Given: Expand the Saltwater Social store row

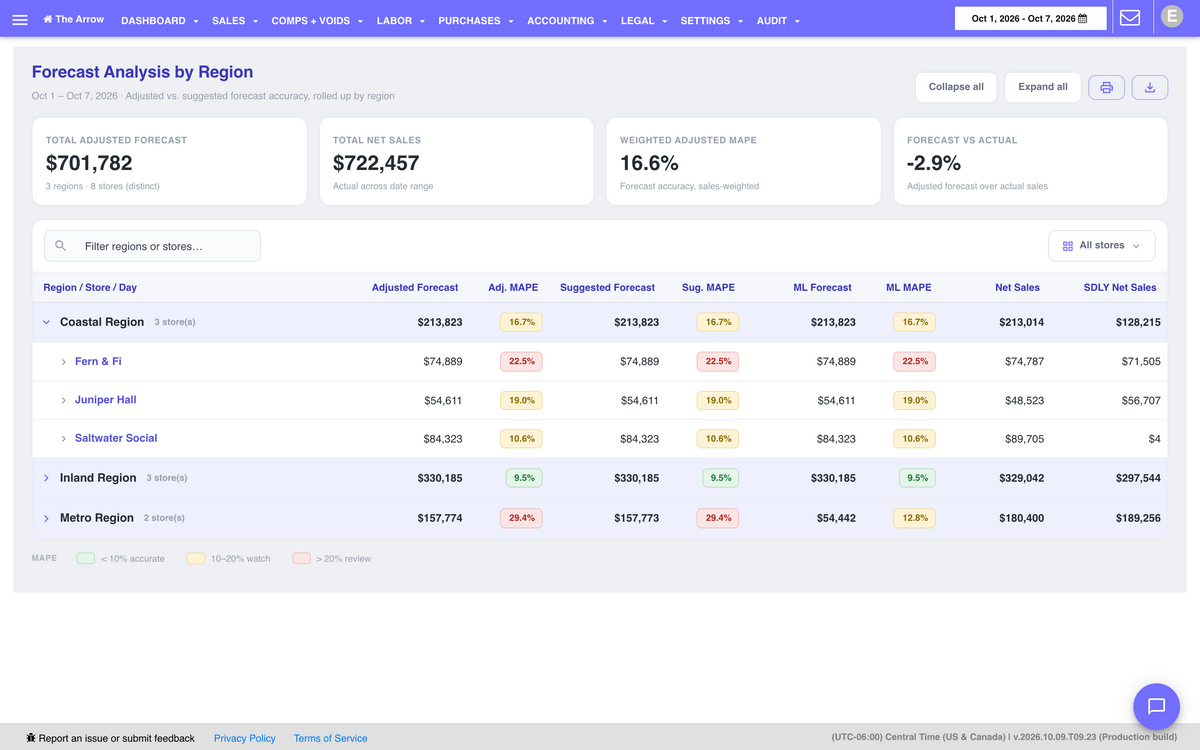Looking at the screenshot, I should (64, 439).
